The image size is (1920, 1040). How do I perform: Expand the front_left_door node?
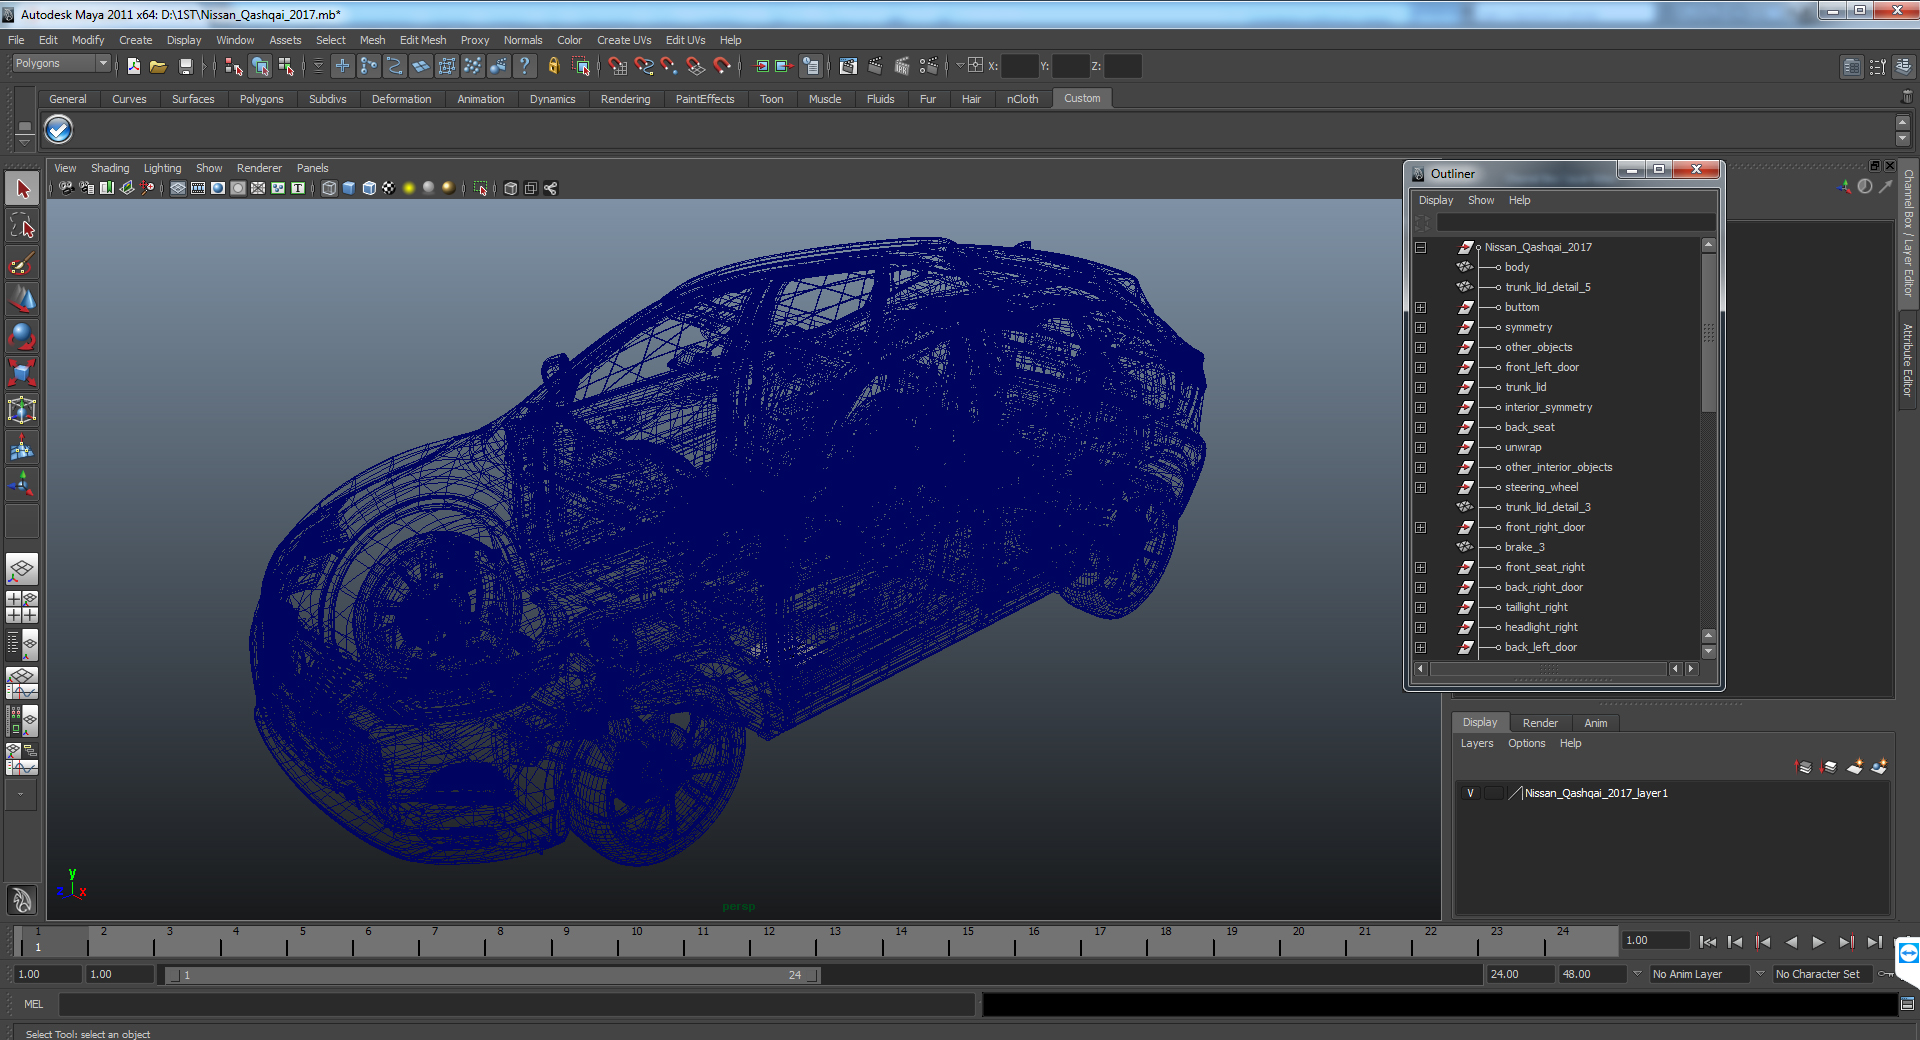tap(1420, 367)
